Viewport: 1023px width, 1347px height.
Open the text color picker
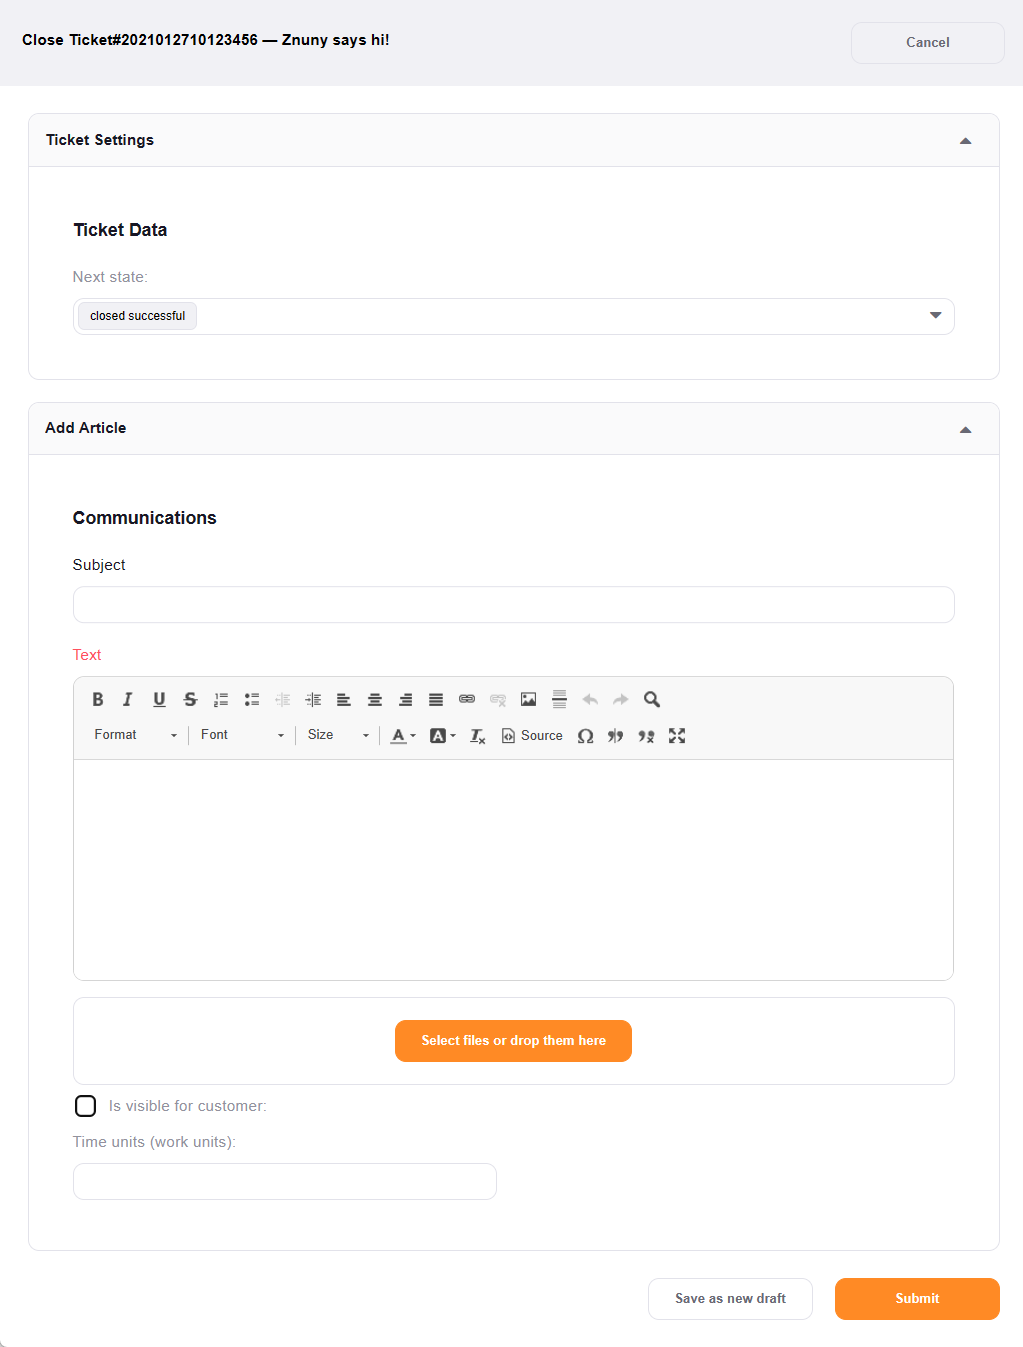coord(403,736)
